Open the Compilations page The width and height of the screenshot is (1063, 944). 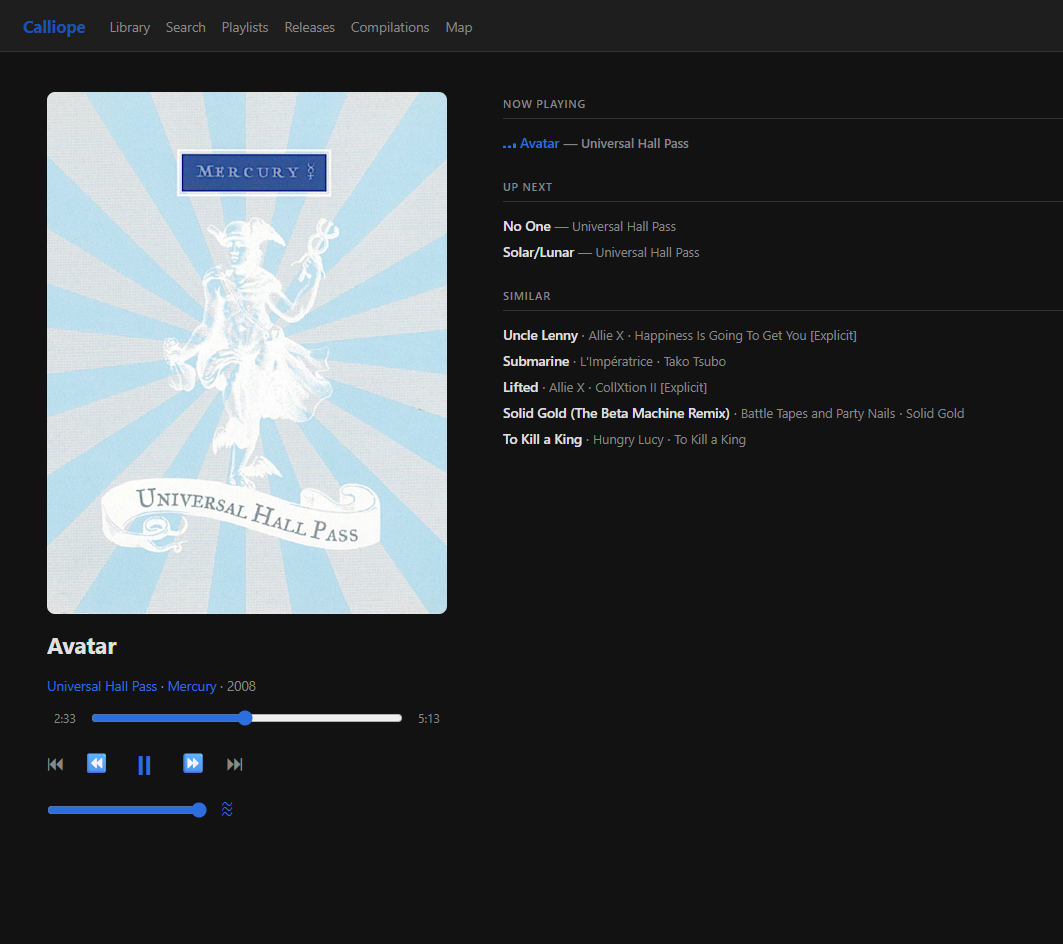coord(390,27)
